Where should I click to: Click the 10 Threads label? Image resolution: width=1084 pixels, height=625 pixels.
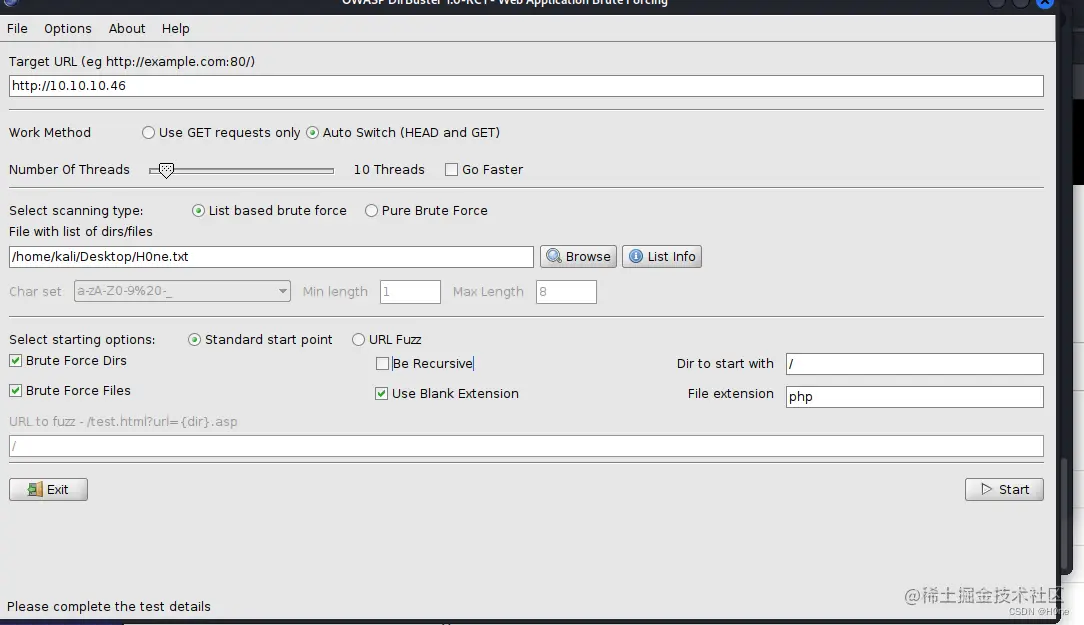(x=389, y=169)
